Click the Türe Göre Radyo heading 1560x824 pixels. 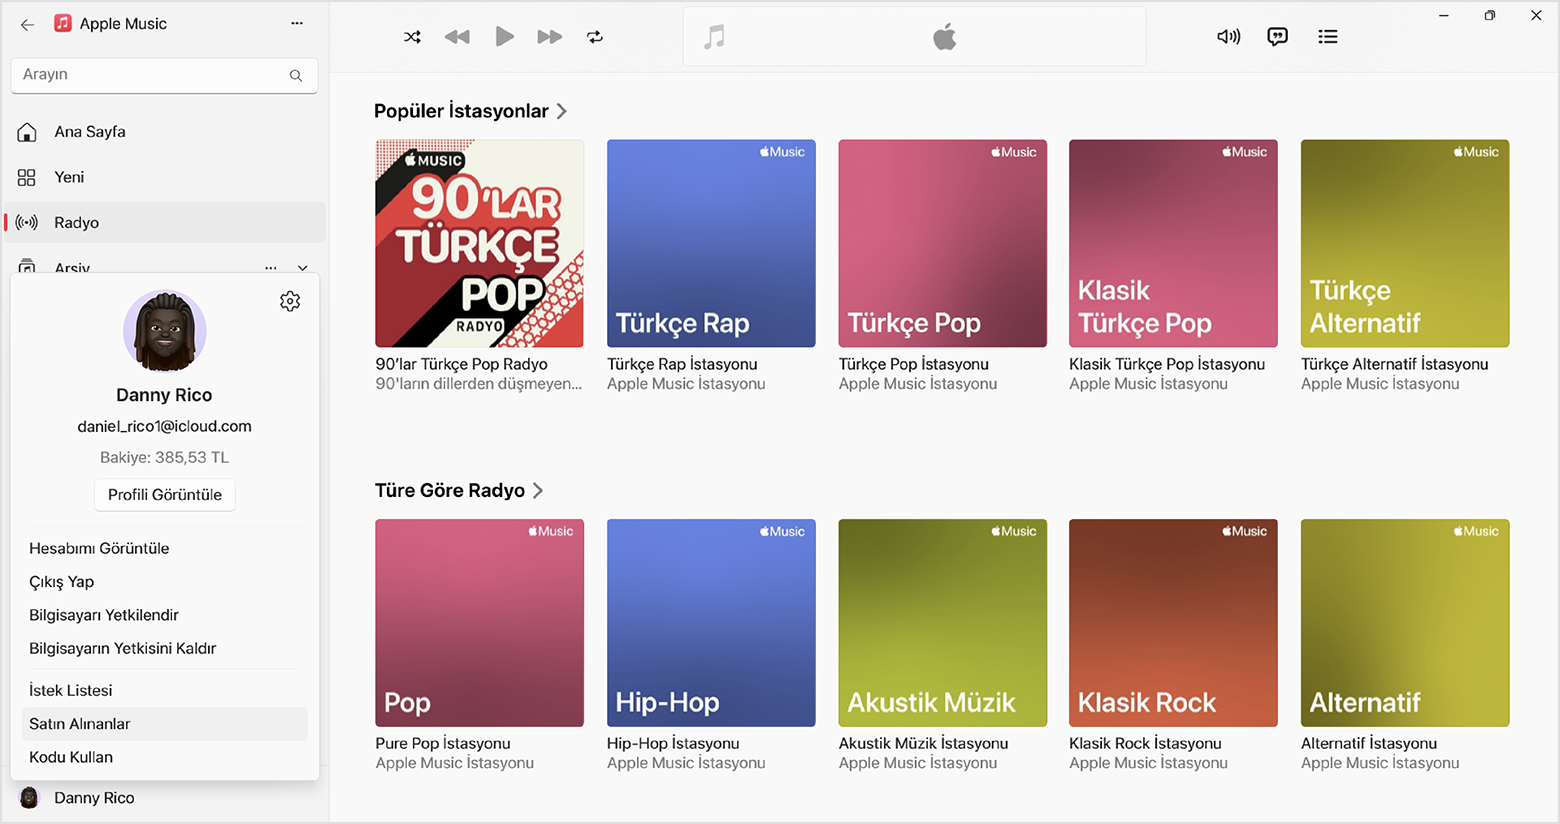(x=450, y=490)
